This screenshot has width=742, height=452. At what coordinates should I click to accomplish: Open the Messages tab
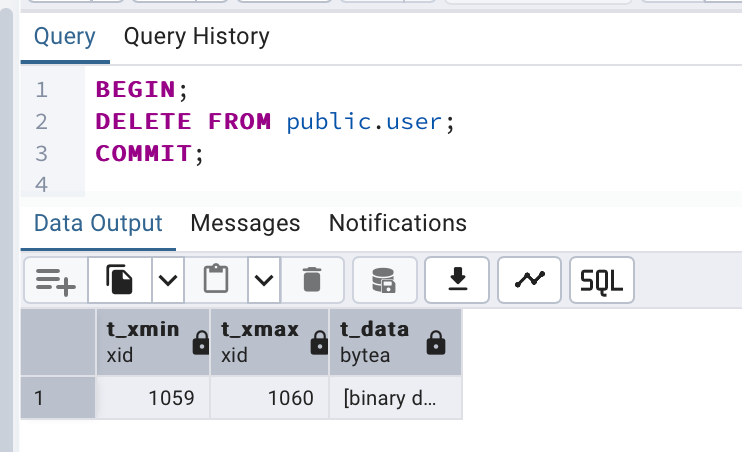[x=245, y=223]
